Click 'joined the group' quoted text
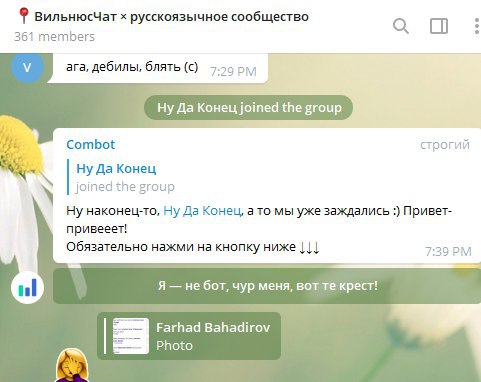The width and height of the screenshot is (481, 382). pyautogui.click(x=125, y=186)
